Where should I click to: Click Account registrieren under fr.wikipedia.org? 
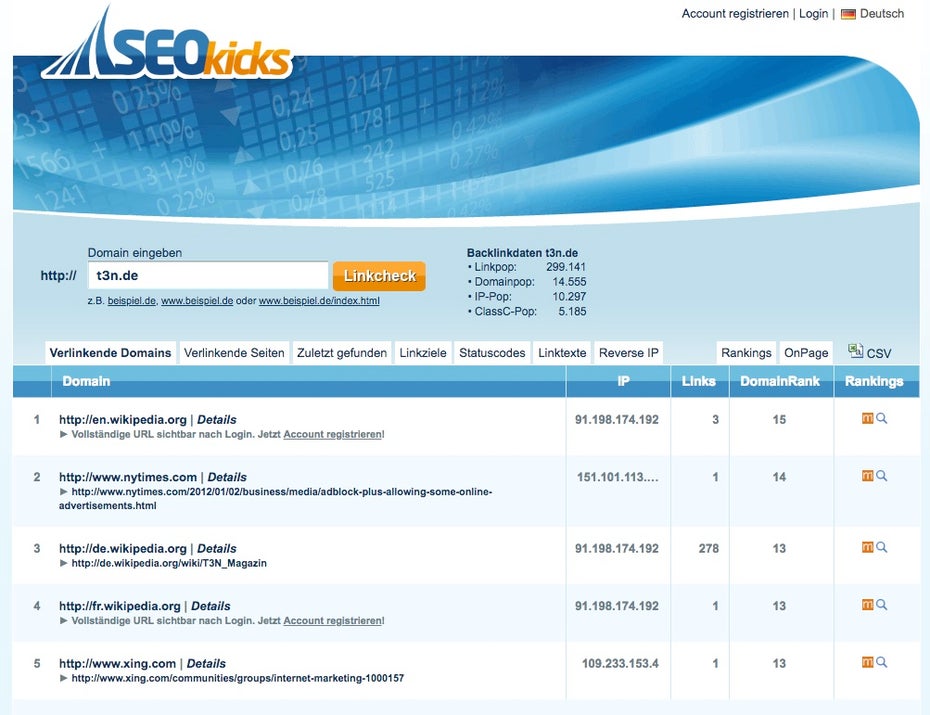pyautogui.click(x=333, y=621)
